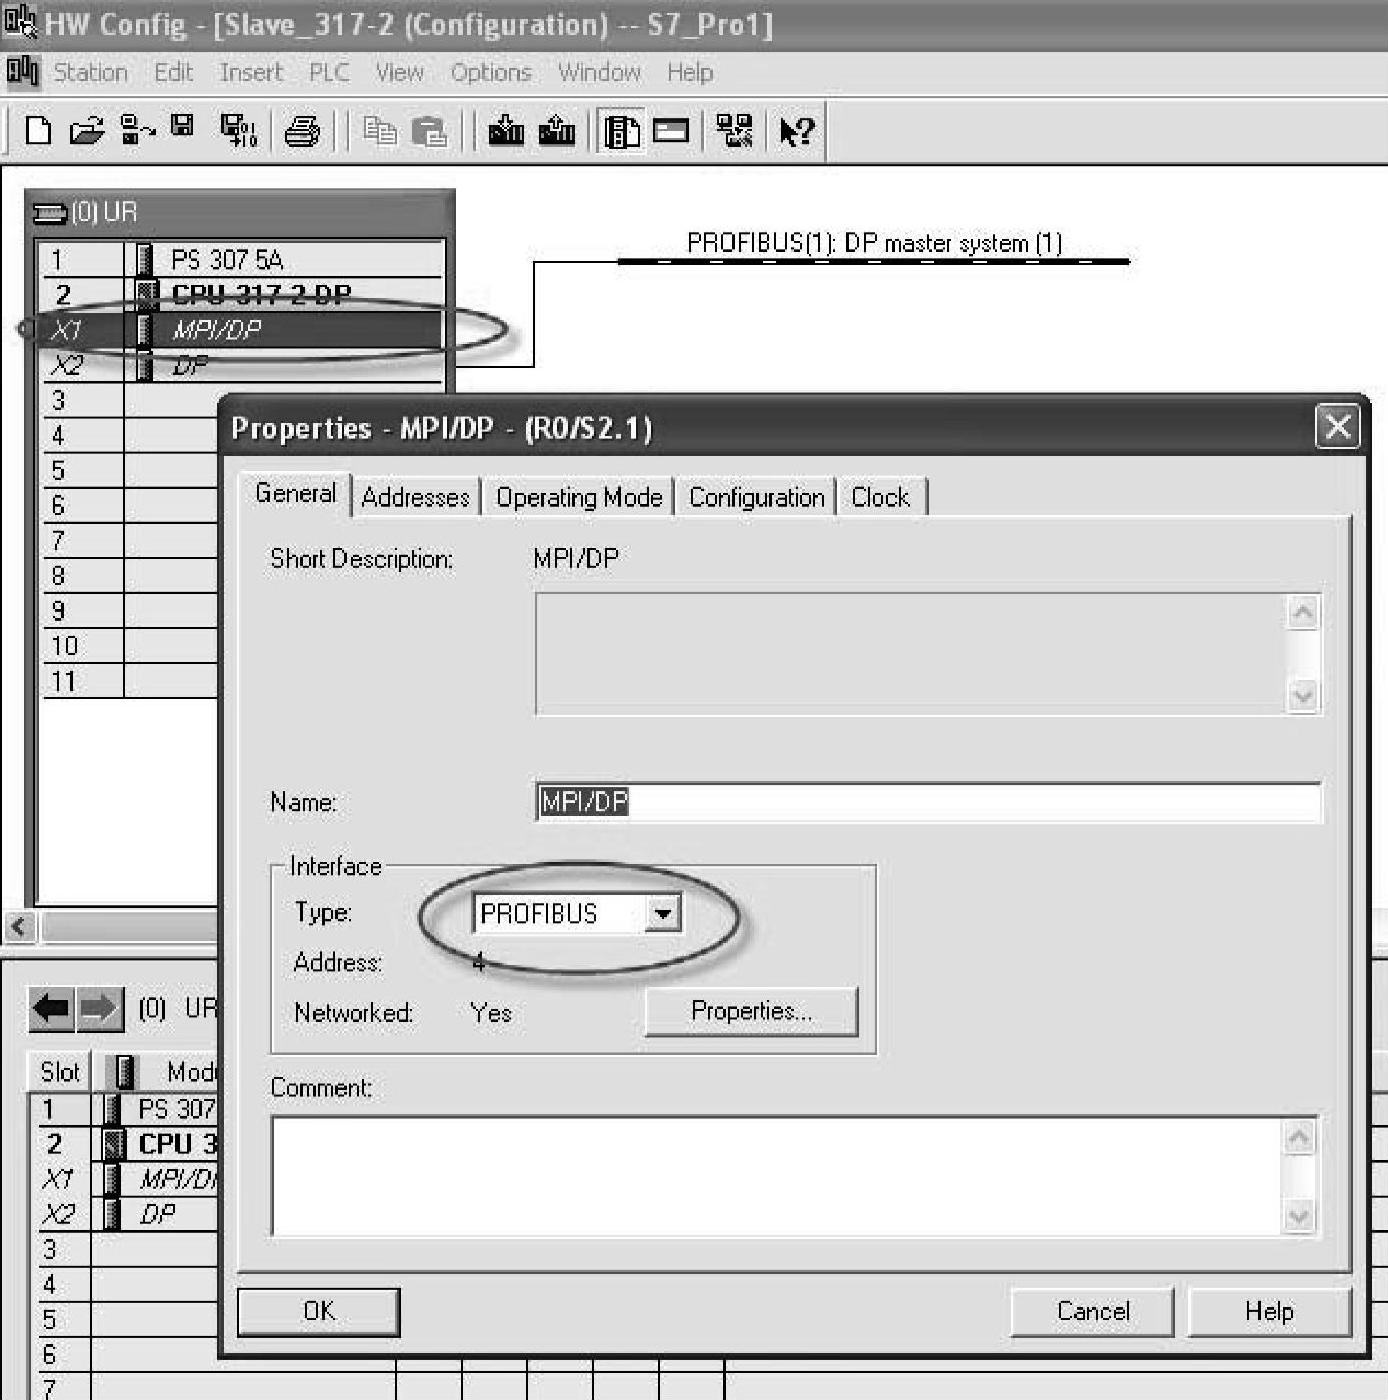Go back with the left arrow button
The height and width of the screenshot is (1400, 1388).
coord(51,1008)
